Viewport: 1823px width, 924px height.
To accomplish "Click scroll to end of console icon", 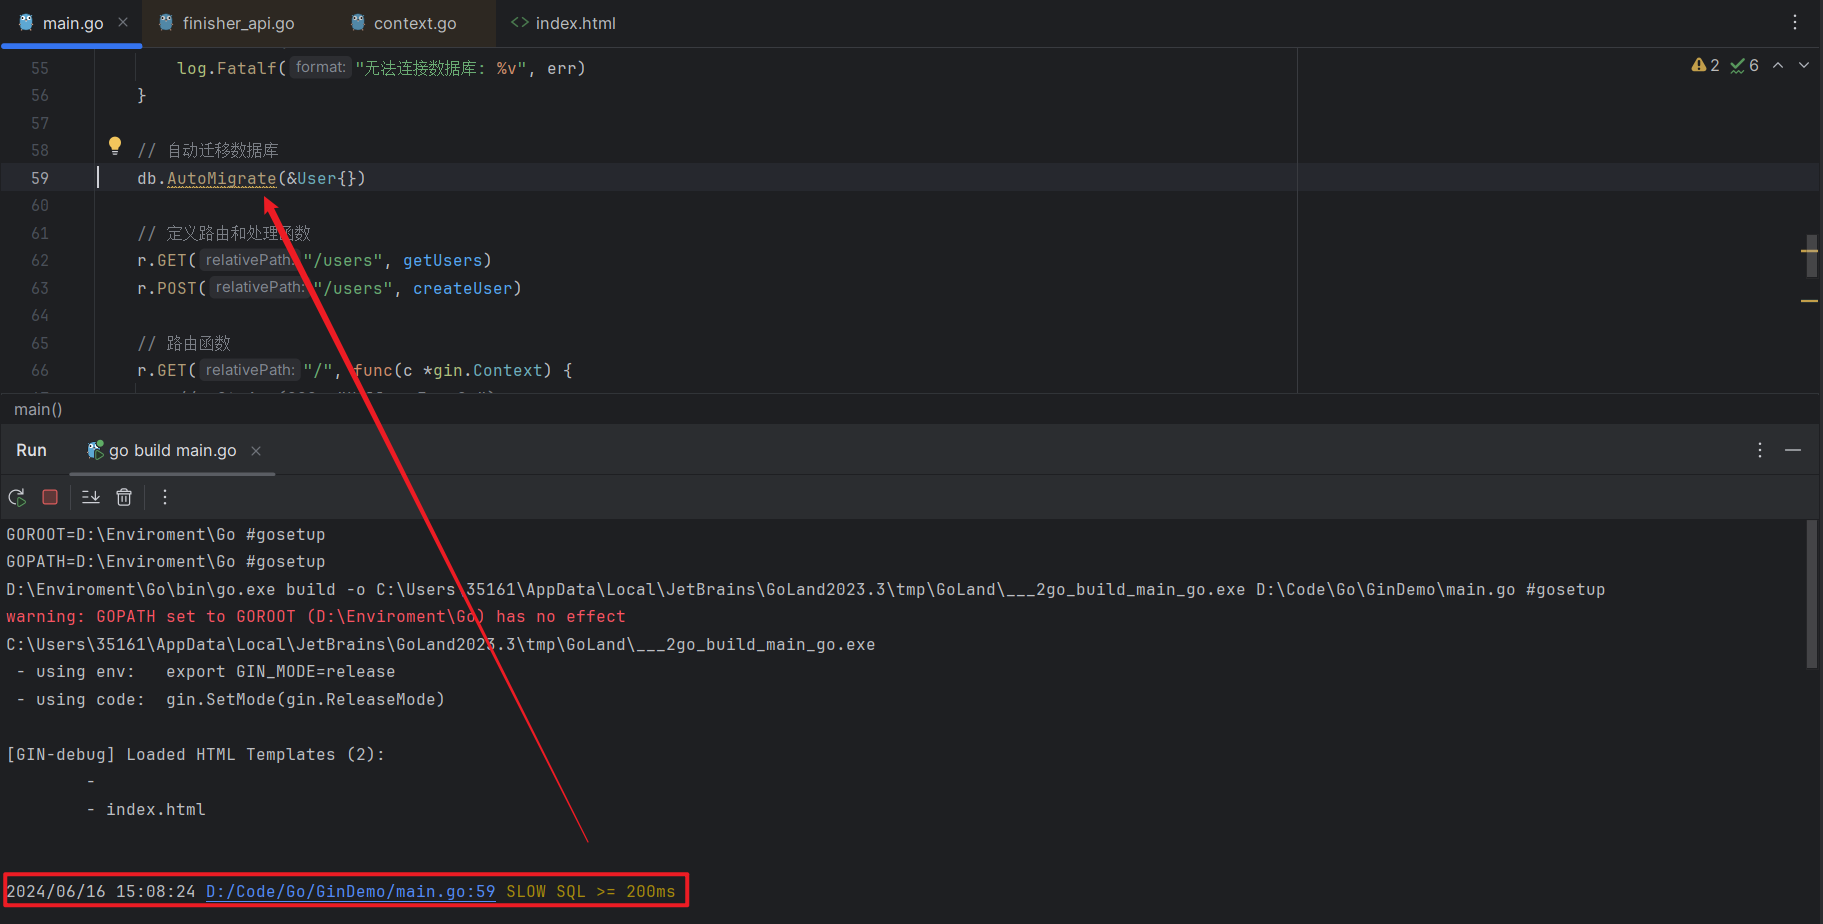I will pos(91,497).
